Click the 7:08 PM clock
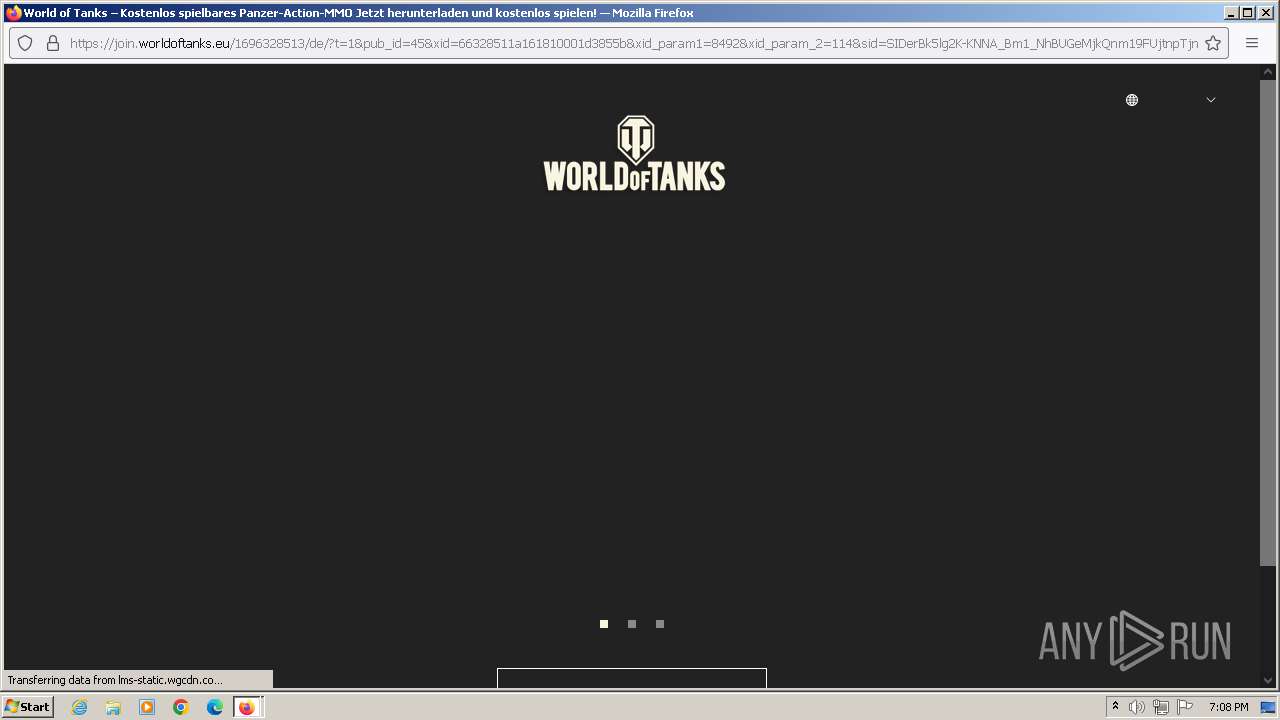 point(1228,707)
